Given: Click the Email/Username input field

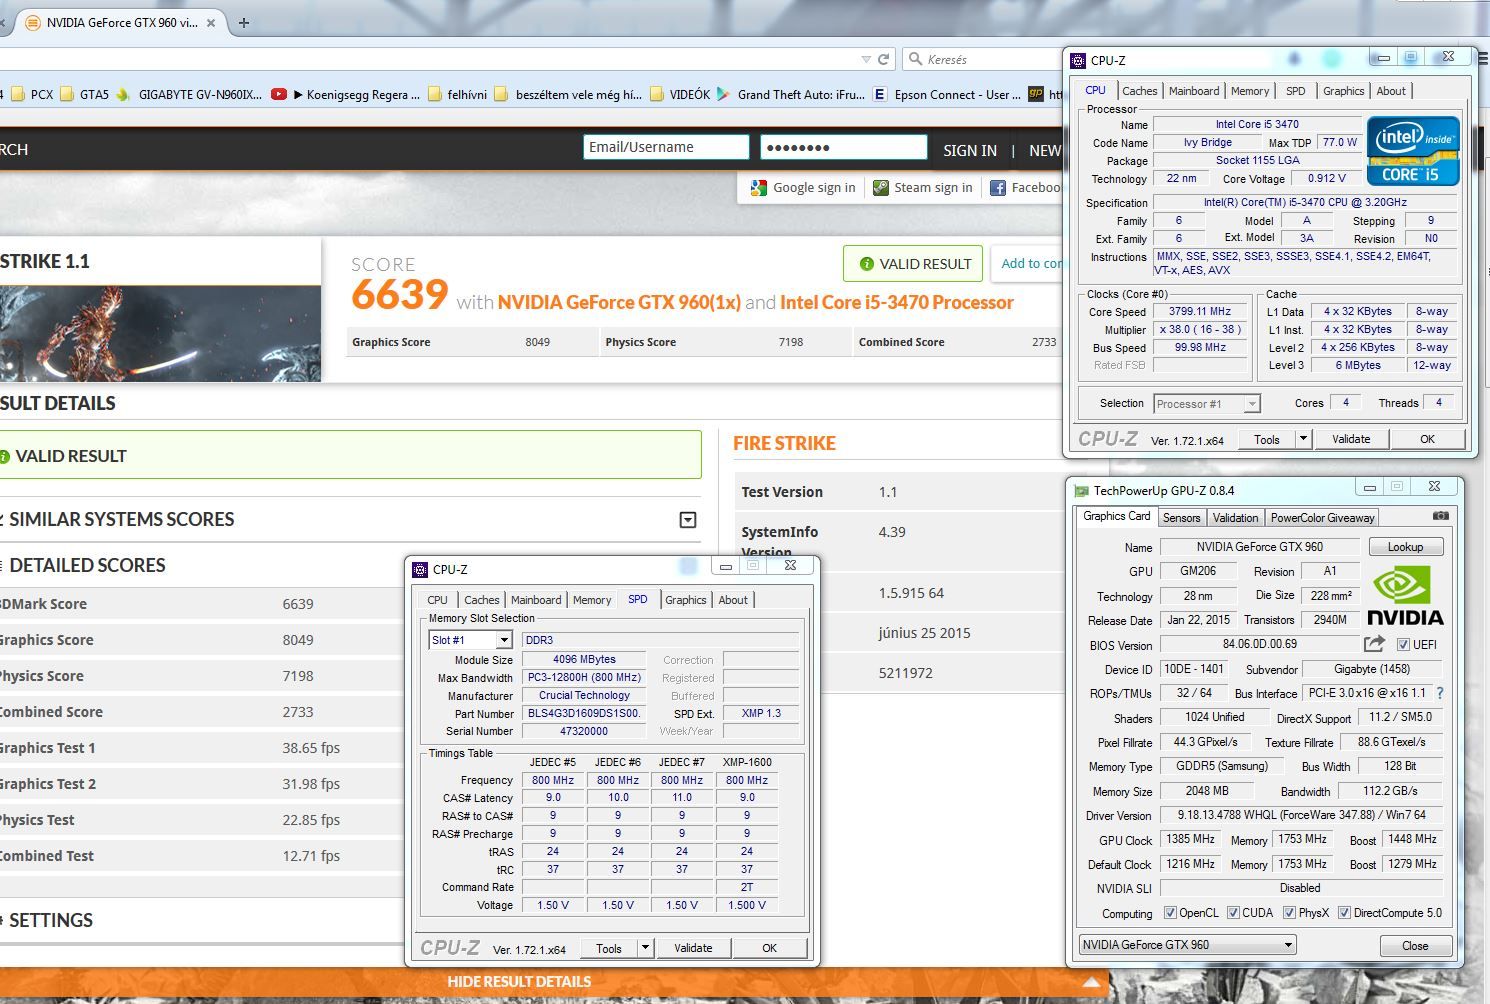Looking at the screenshot, I should click(x=666, y=147).
